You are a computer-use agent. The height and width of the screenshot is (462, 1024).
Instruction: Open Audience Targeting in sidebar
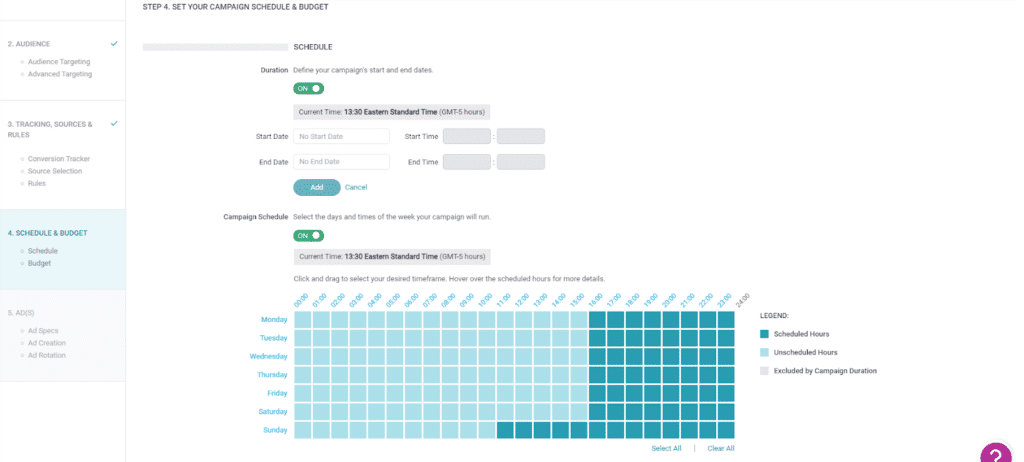coord(59,62)
